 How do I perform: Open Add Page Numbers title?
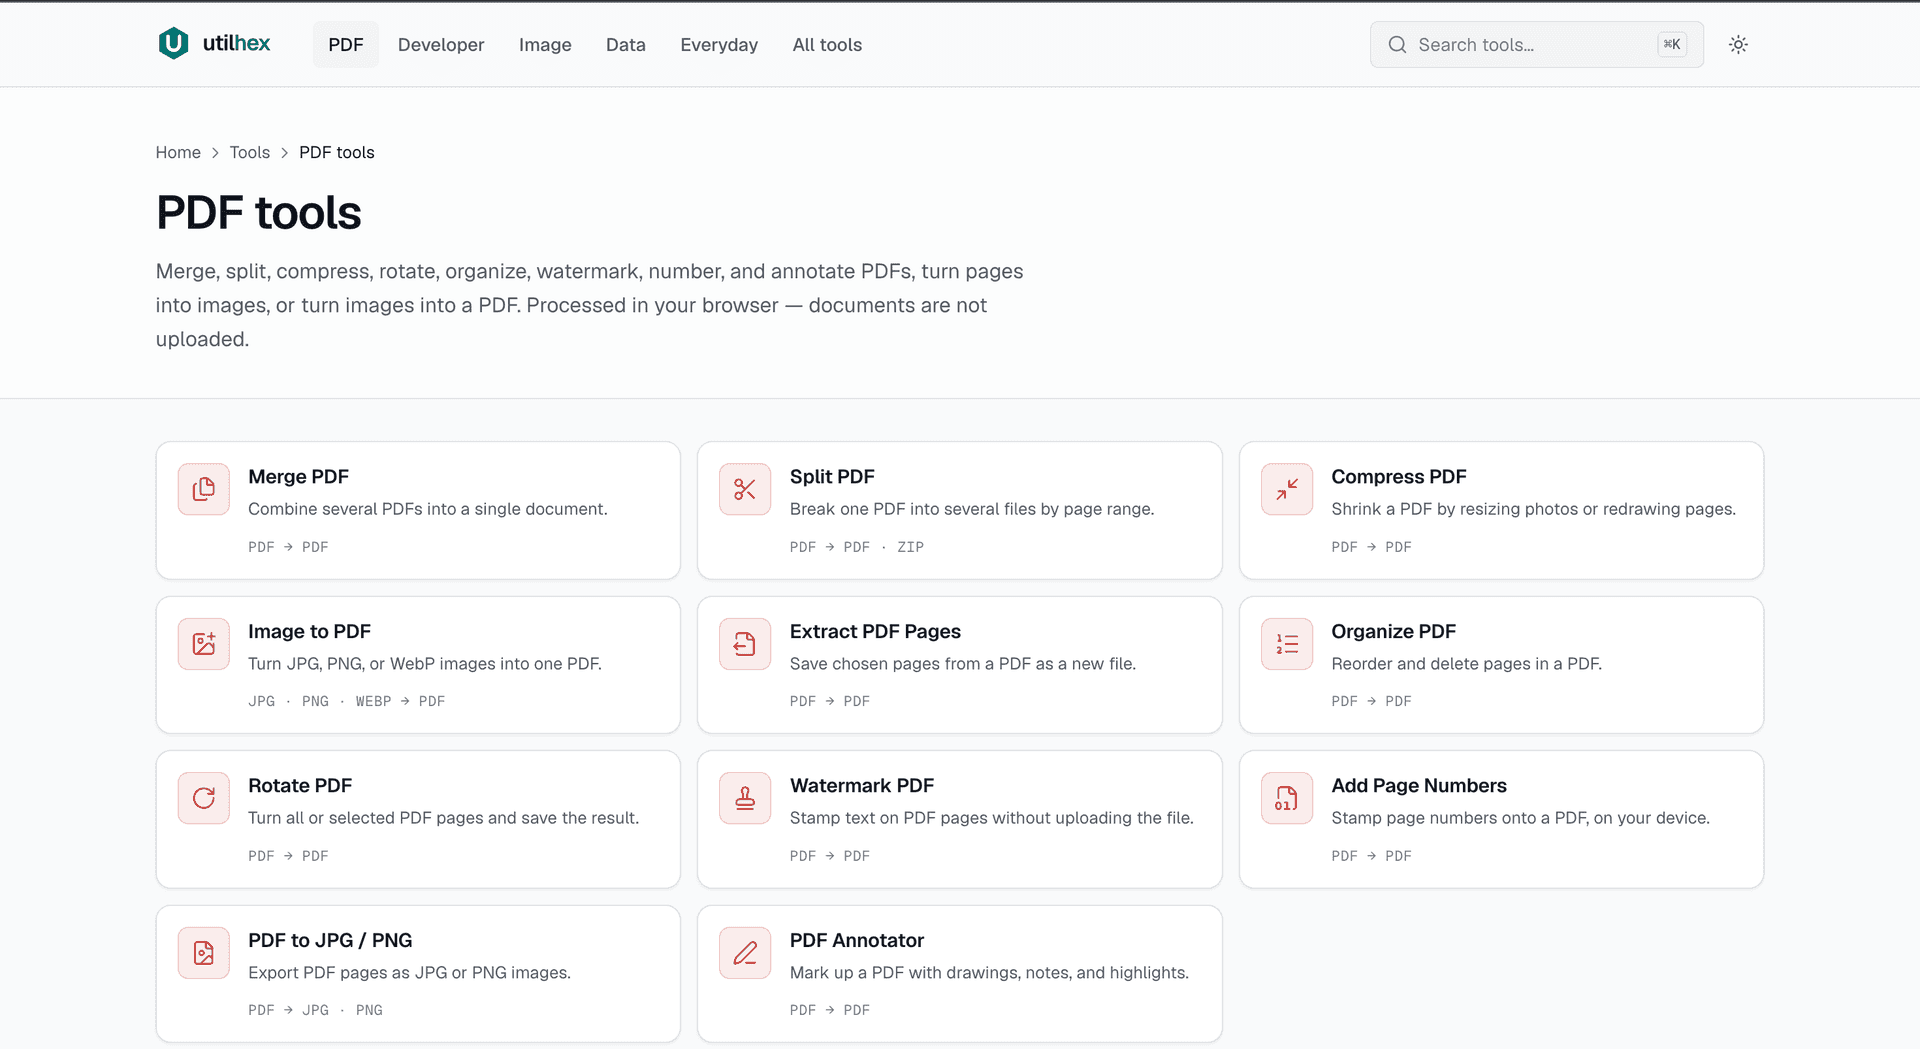point(1418,786)
